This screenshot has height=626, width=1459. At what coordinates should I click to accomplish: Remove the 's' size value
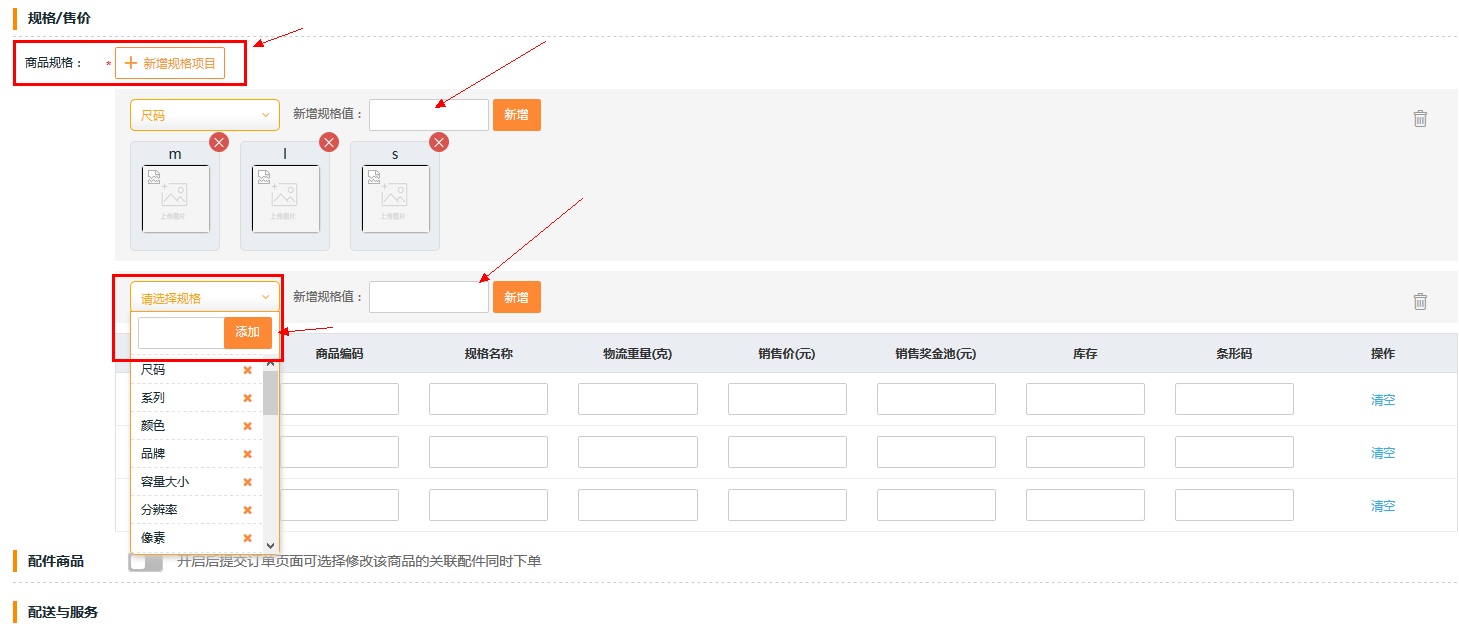click(439, 142)
